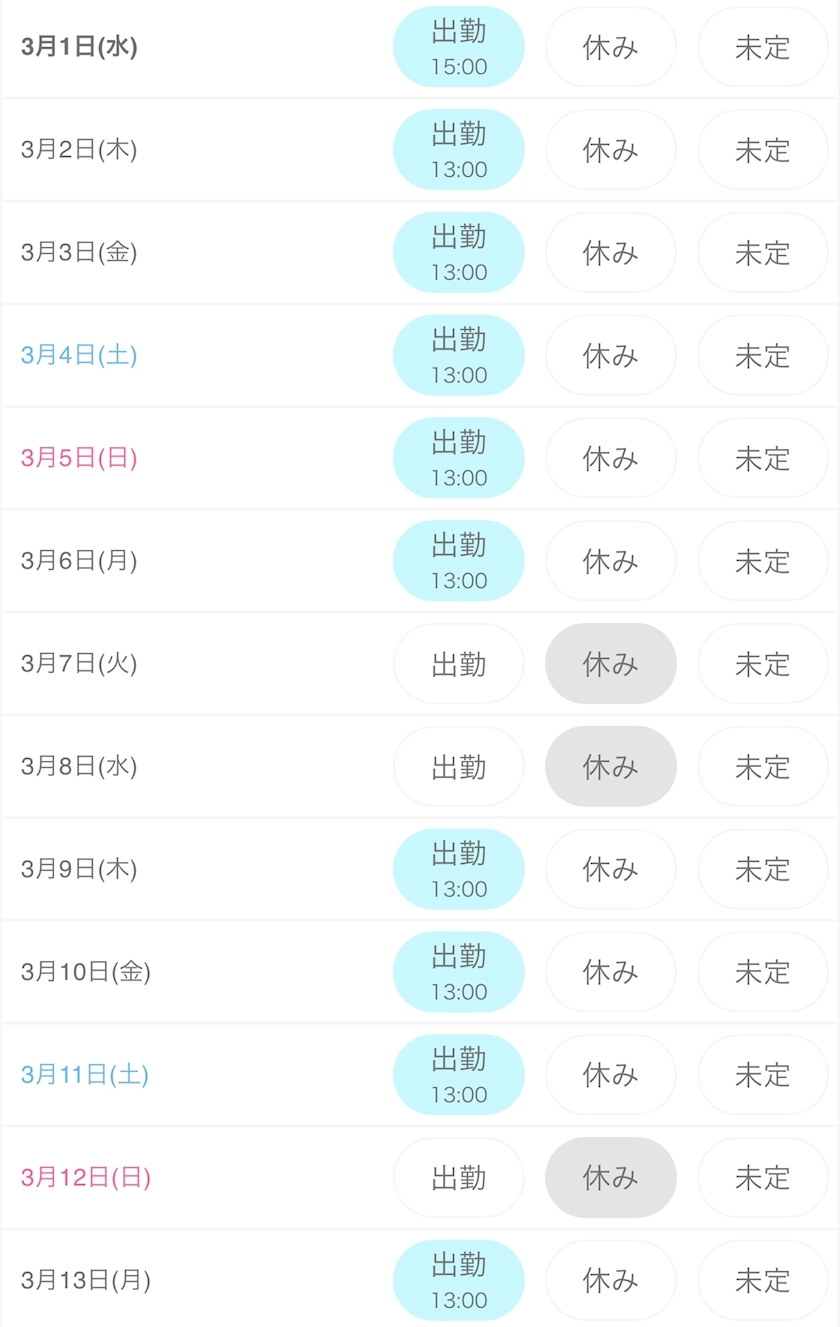Mark 3月12日(日) as 未定
The width and height of the screenshot is (840, 1327).
coord(763,1178)
